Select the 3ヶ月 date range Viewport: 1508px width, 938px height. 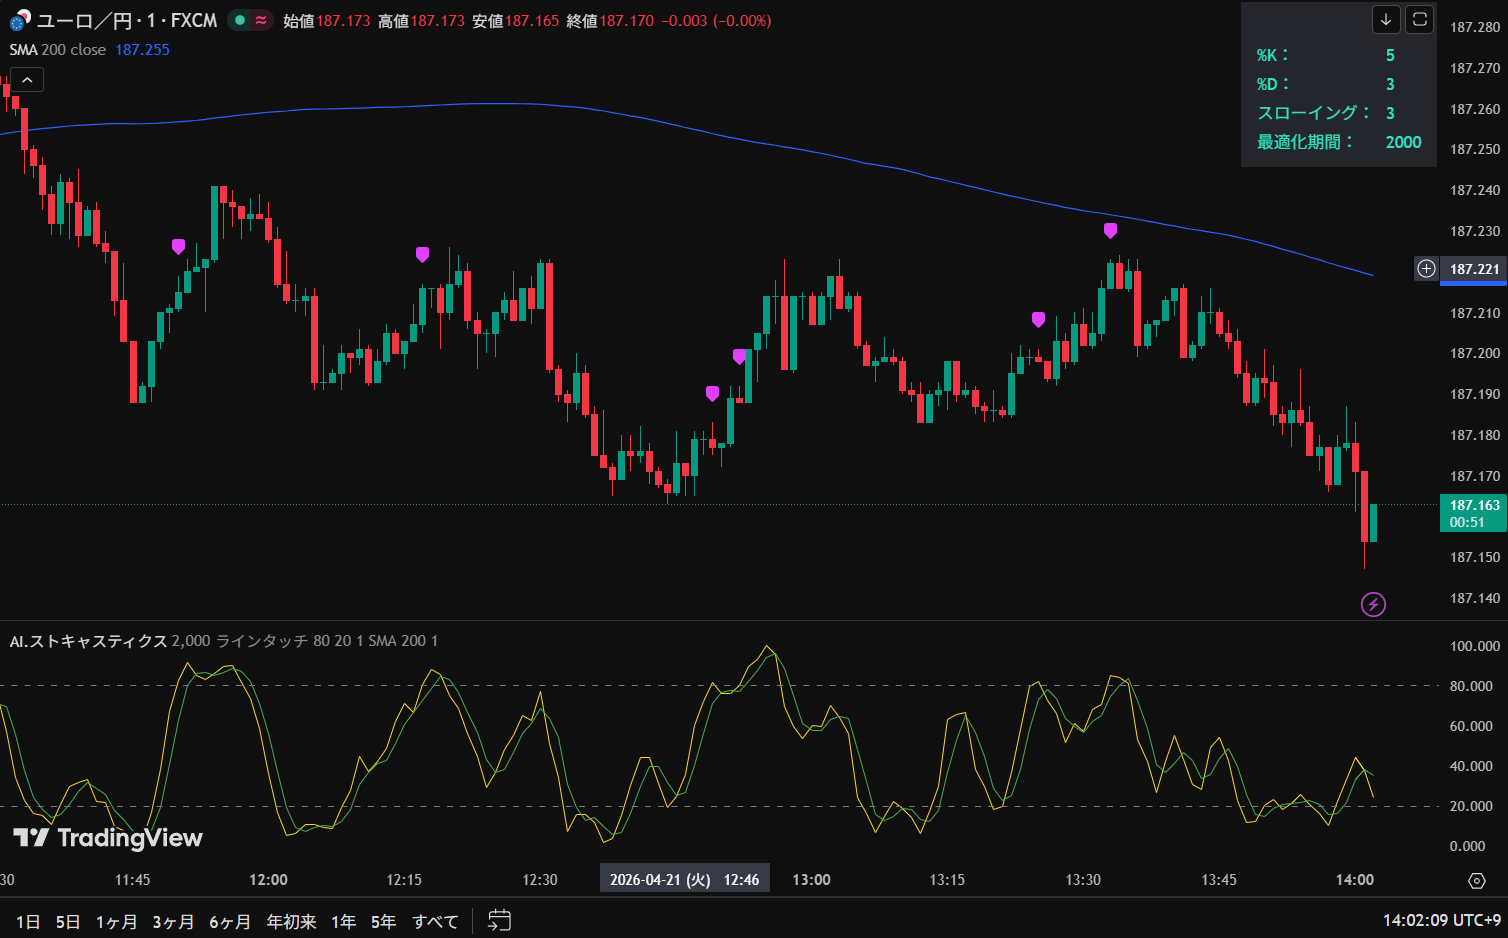click(173, 921)
